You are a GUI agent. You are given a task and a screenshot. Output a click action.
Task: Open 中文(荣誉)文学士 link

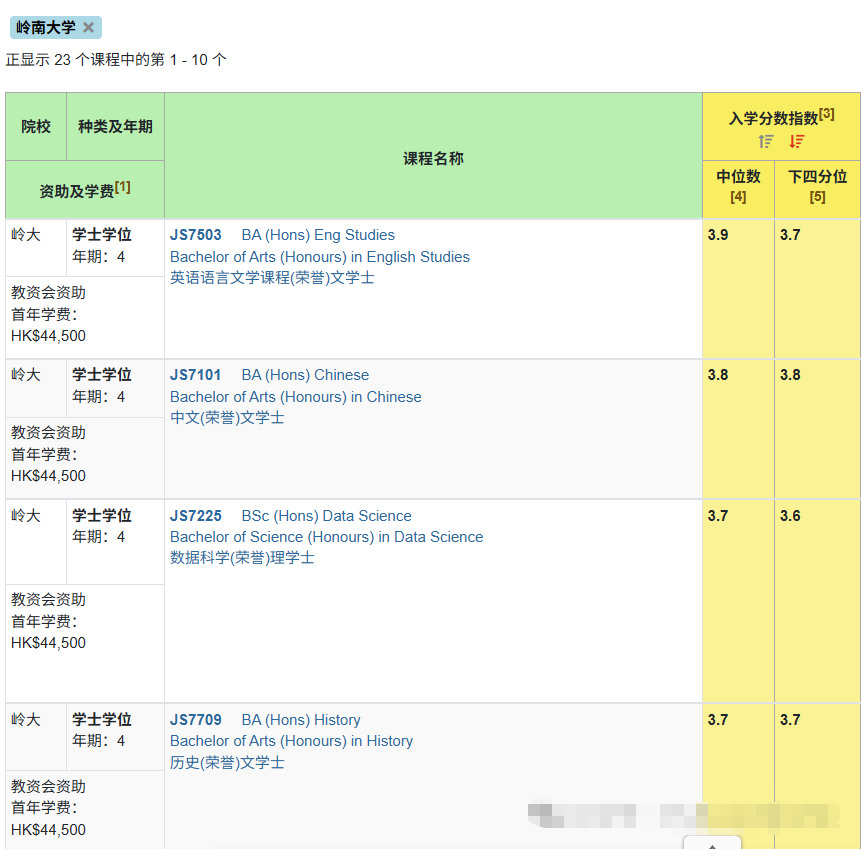point(227,418)
